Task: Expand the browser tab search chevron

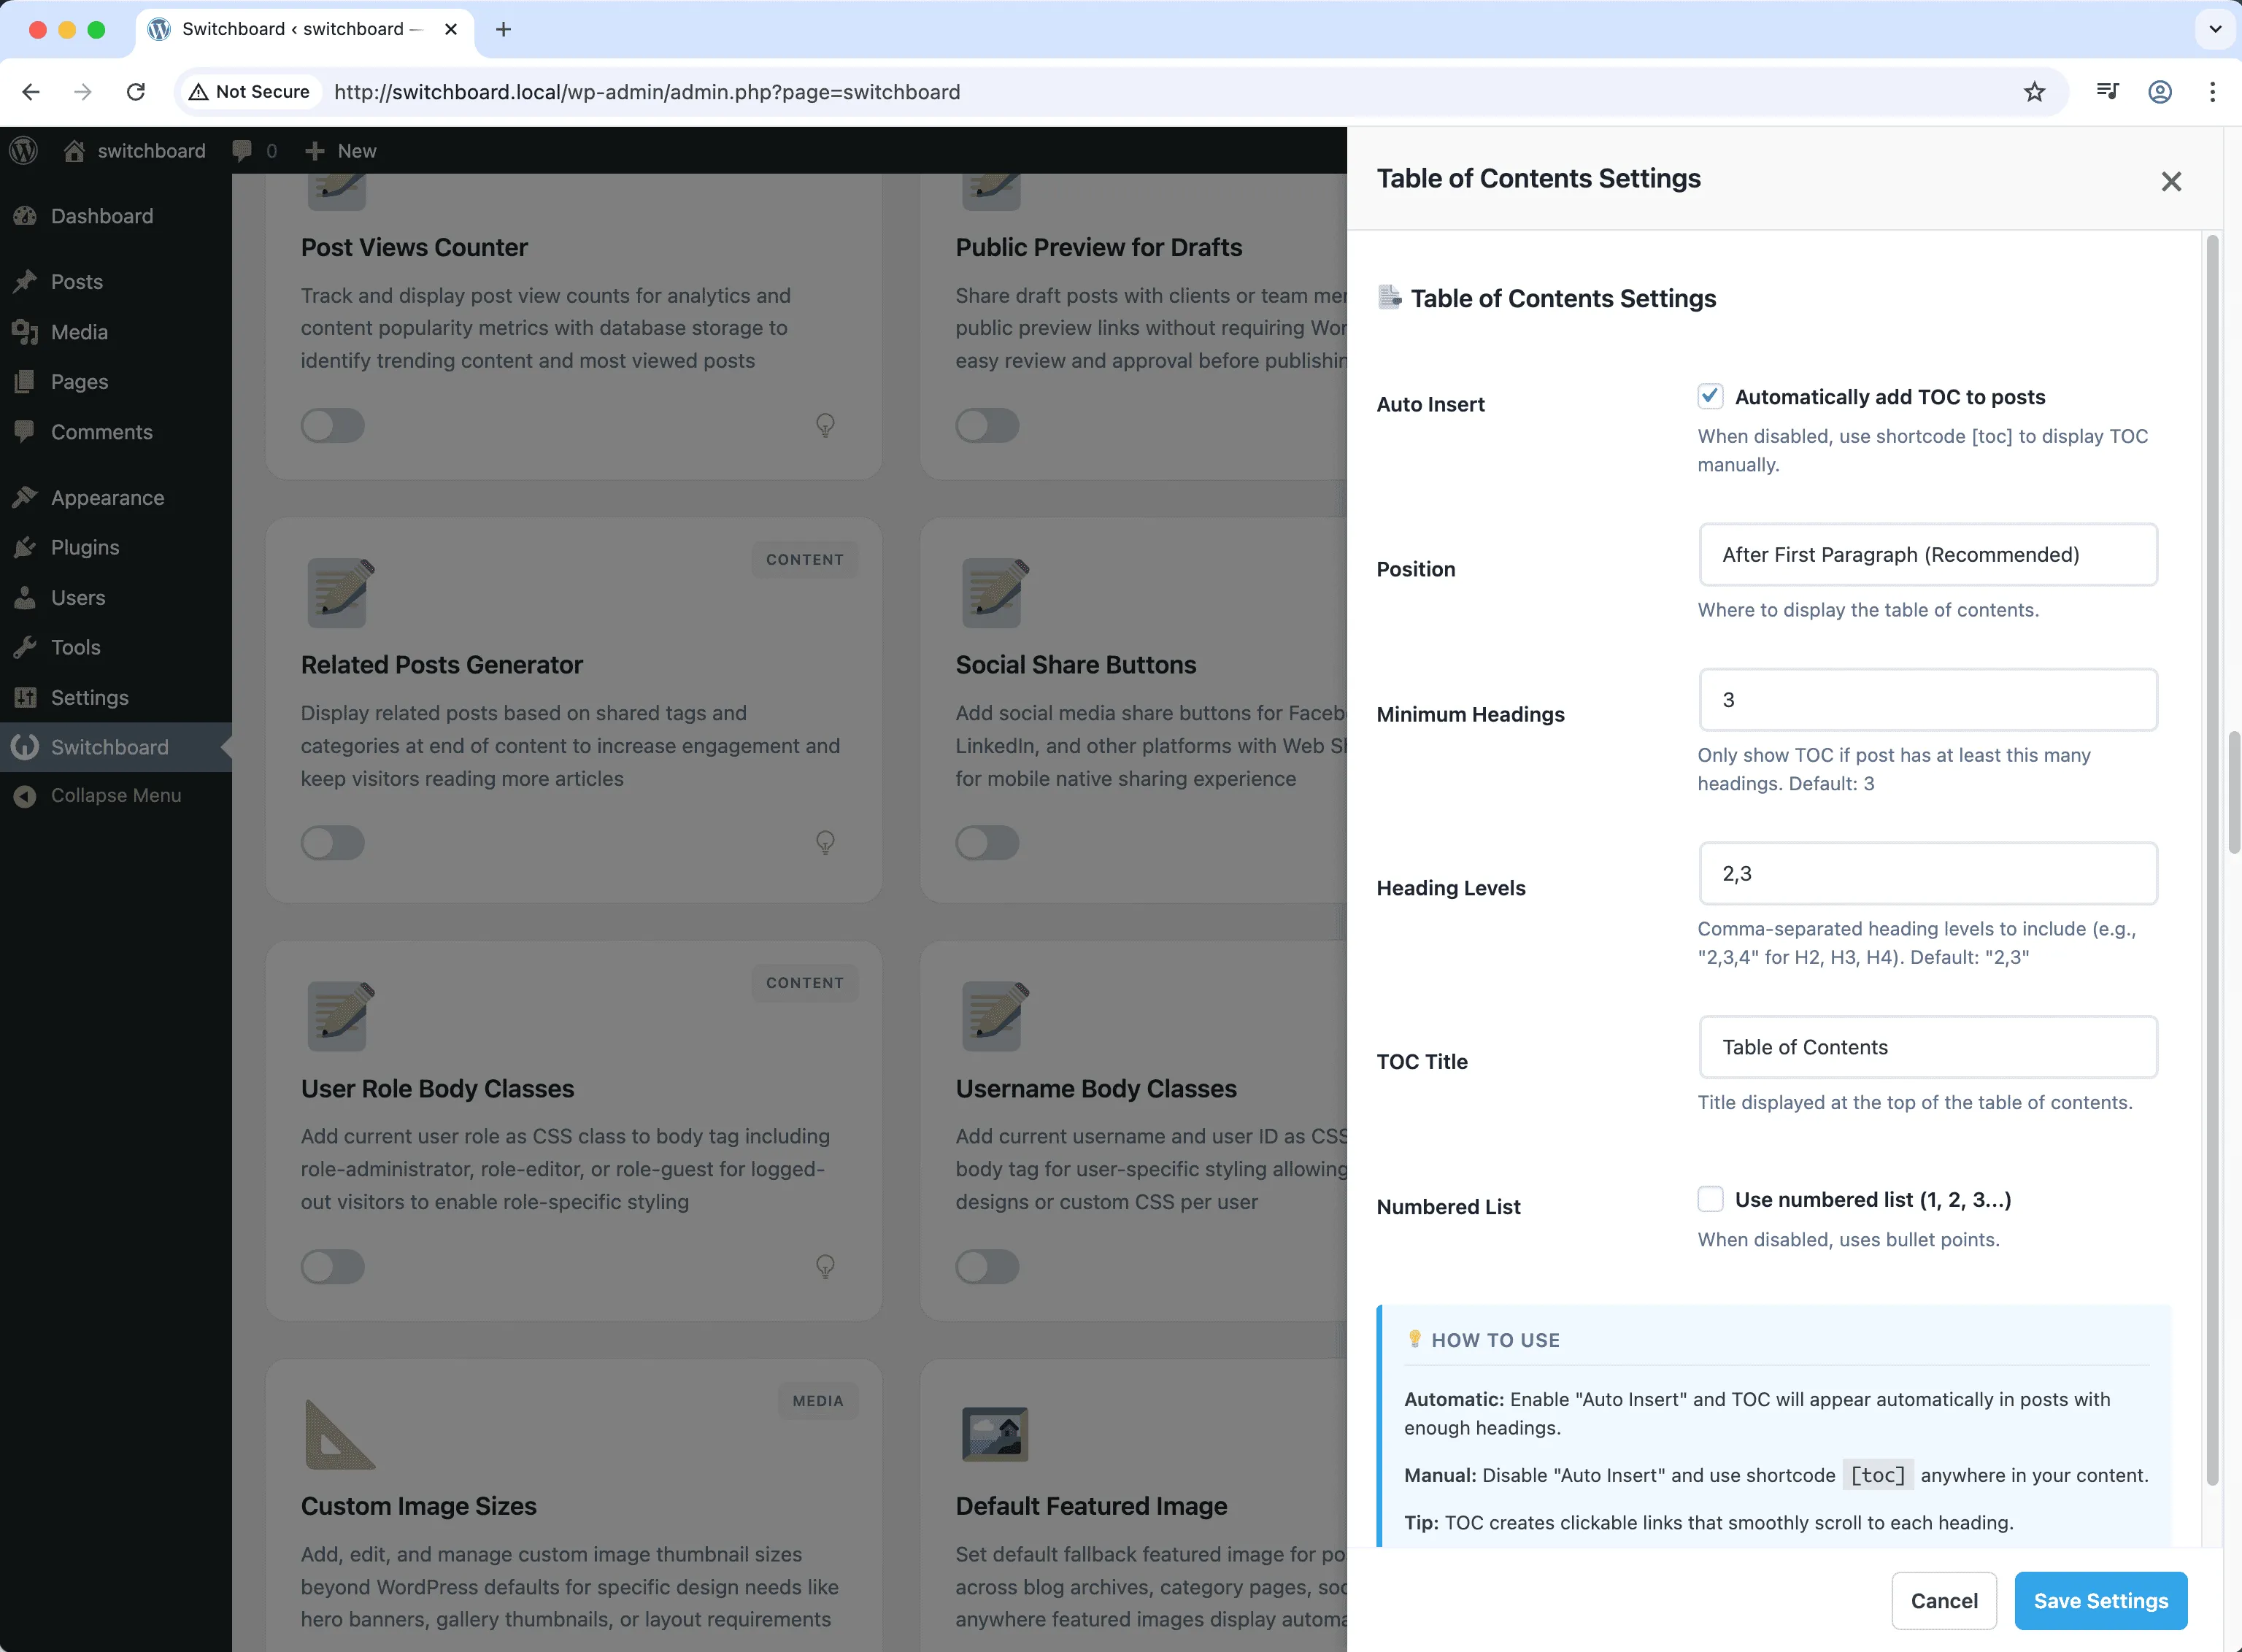Action: point(2216,29)
